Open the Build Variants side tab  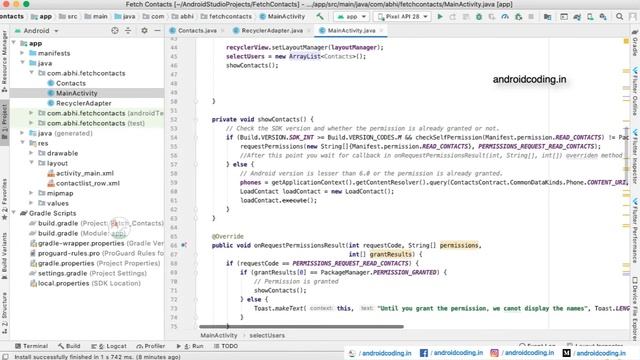point(4,256)
